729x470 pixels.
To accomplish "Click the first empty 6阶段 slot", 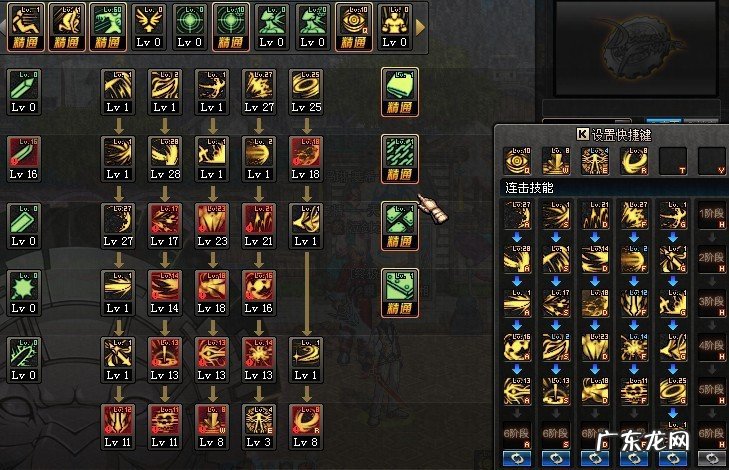I will coord(517,435).
